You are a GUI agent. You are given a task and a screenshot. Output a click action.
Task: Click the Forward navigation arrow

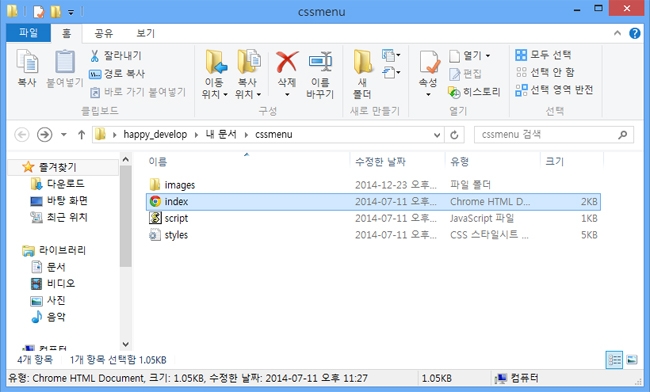44,135
